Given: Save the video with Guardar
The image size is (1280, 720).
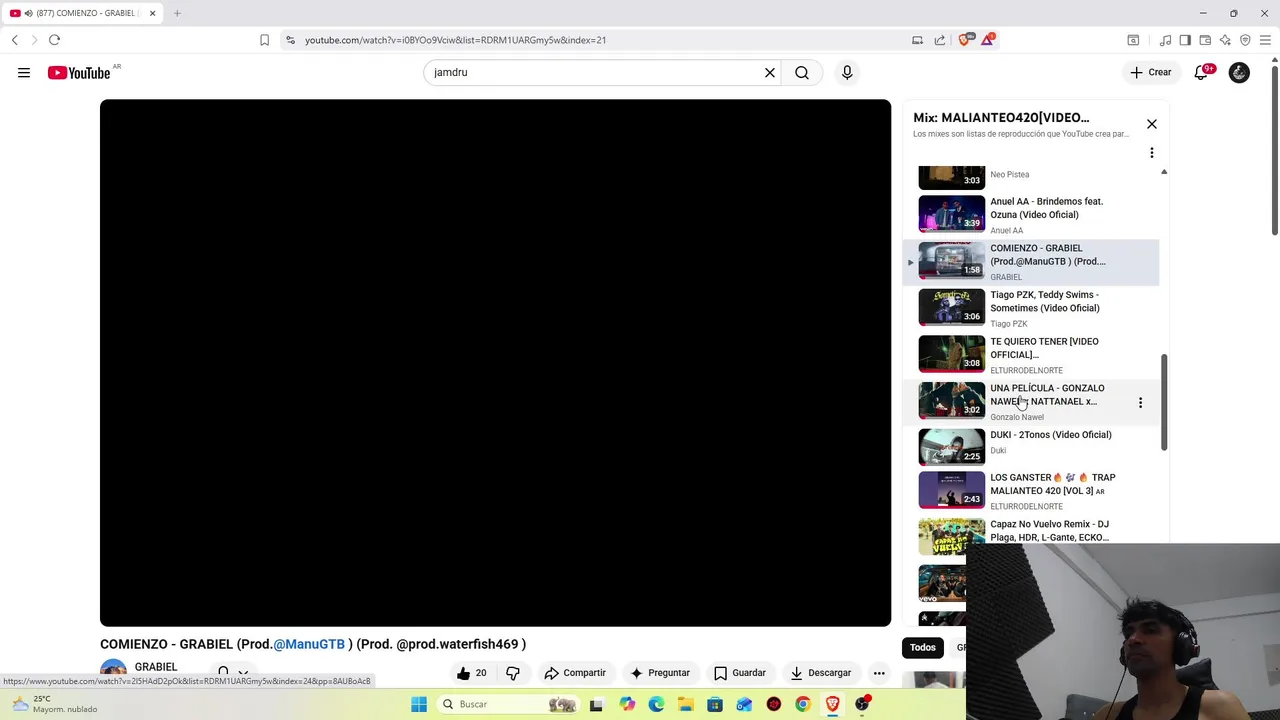Looking at the screenshot, I should point(740,673).
